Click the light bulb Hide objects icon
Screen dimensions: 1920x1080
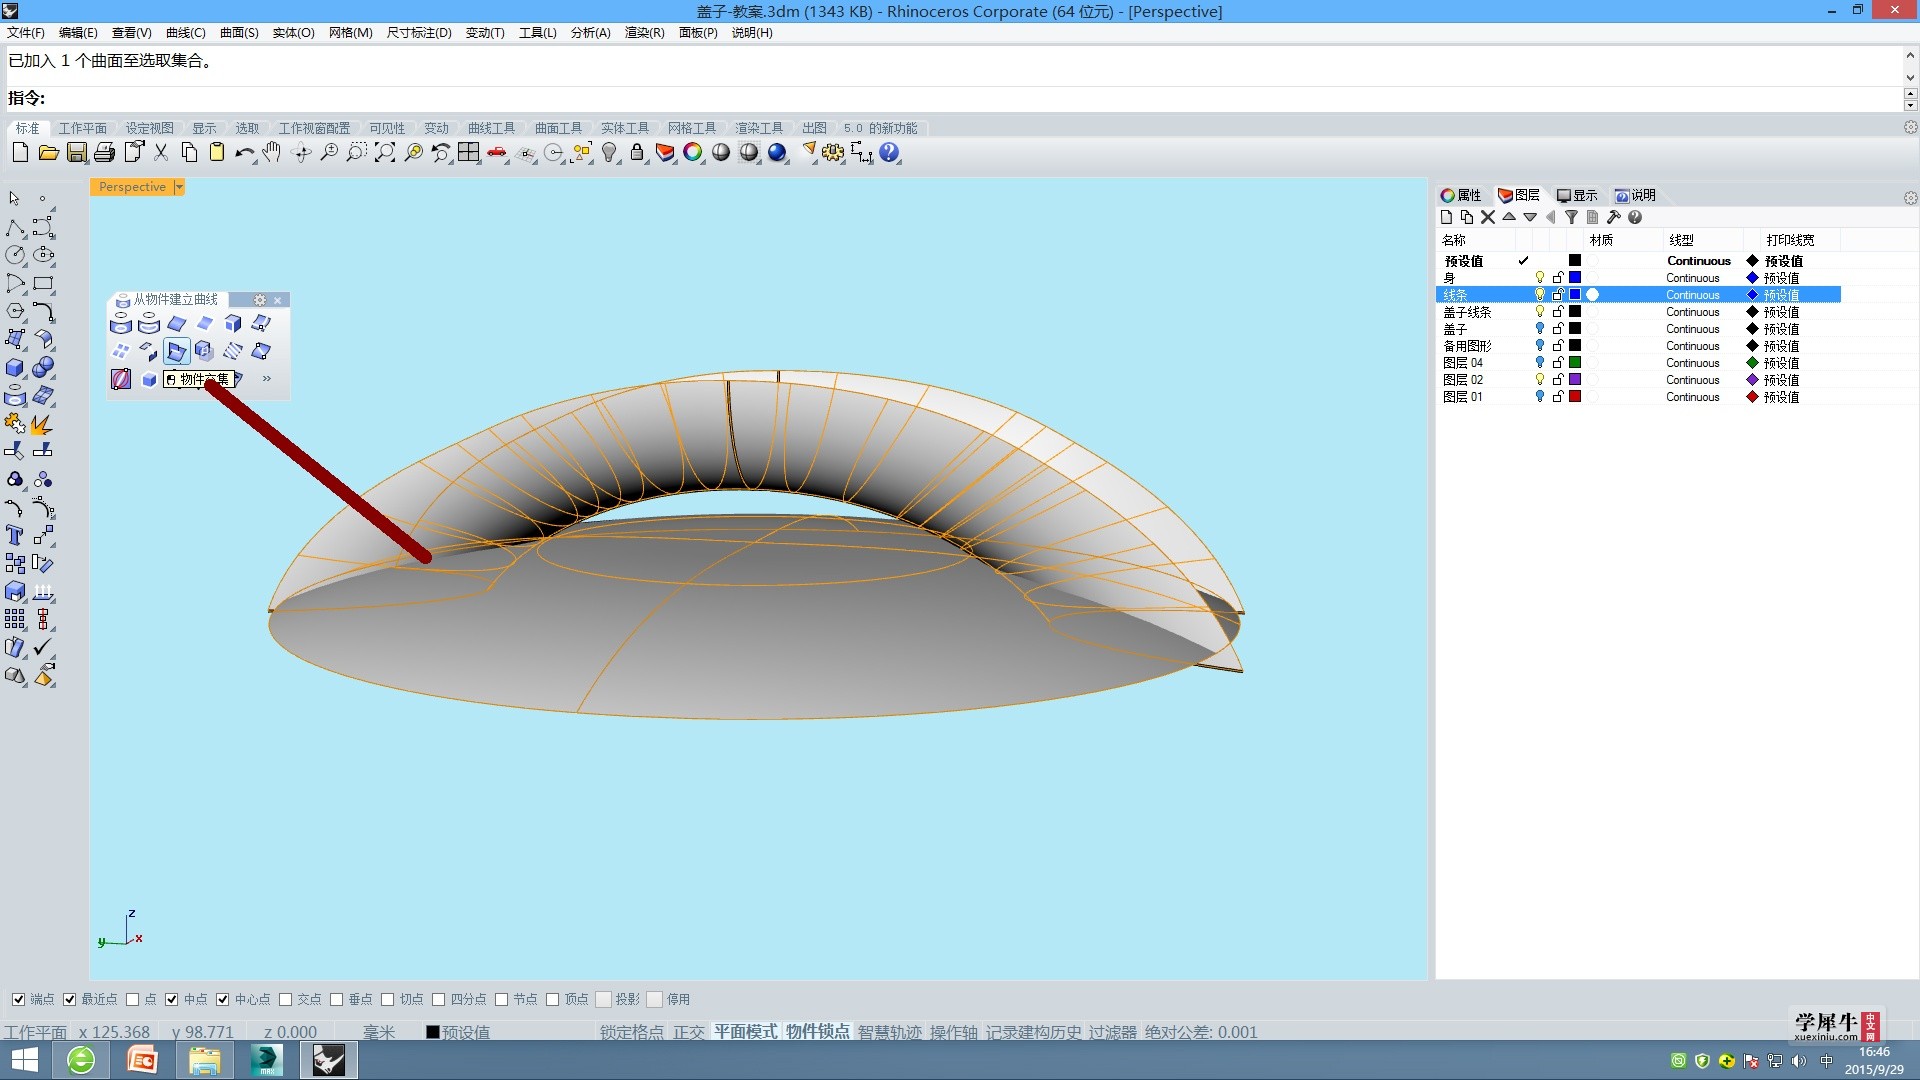[x=609, y=152]
